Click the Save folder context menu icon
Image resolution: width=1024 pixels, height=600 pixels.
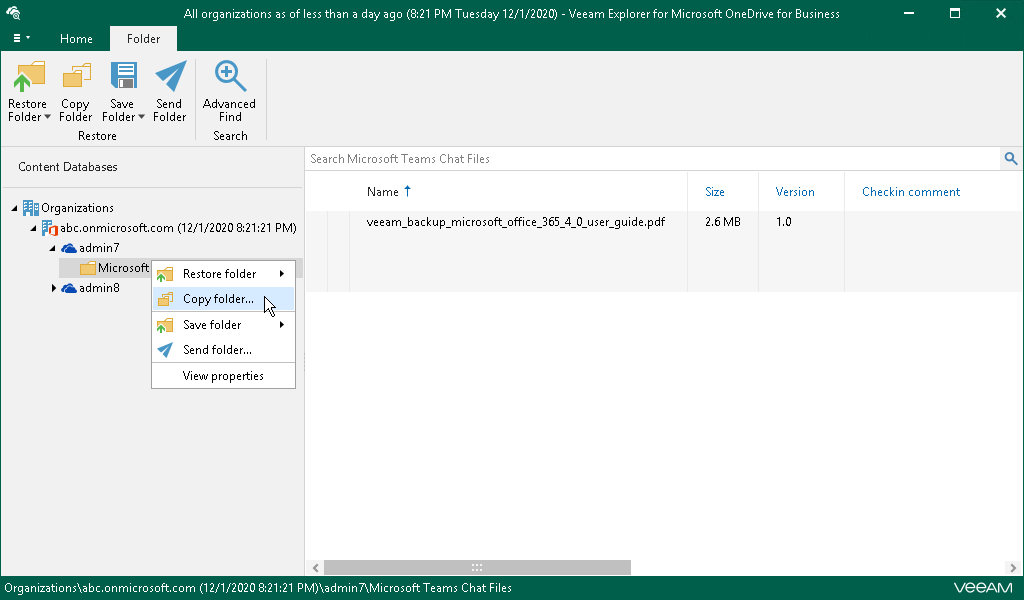click(165, 325)
